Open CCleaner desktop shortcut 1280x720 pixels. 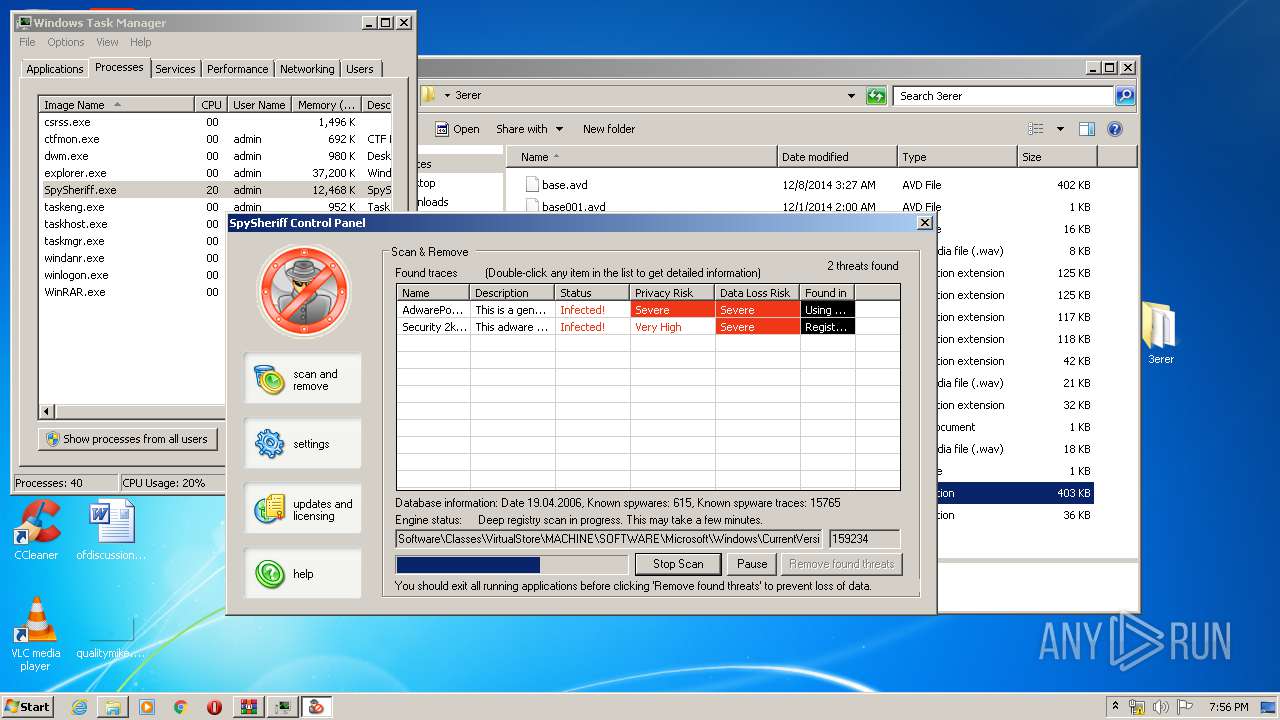pos(36,530)
